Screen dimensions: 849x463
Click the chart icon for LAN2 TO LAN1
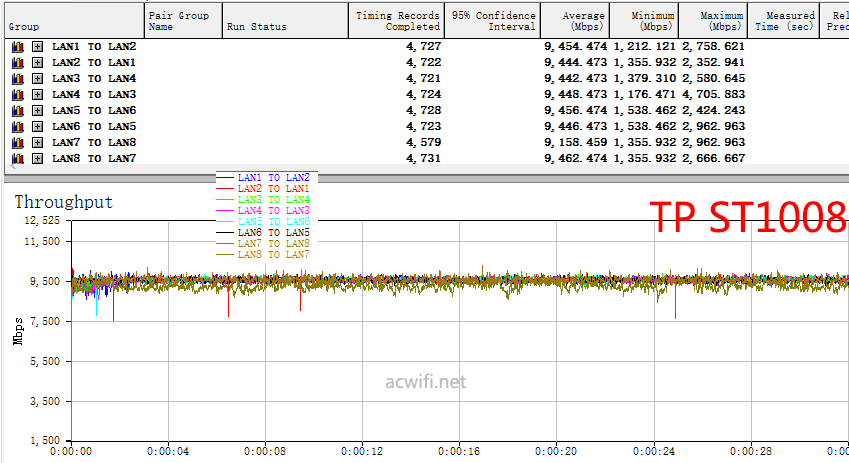[18, 63]
